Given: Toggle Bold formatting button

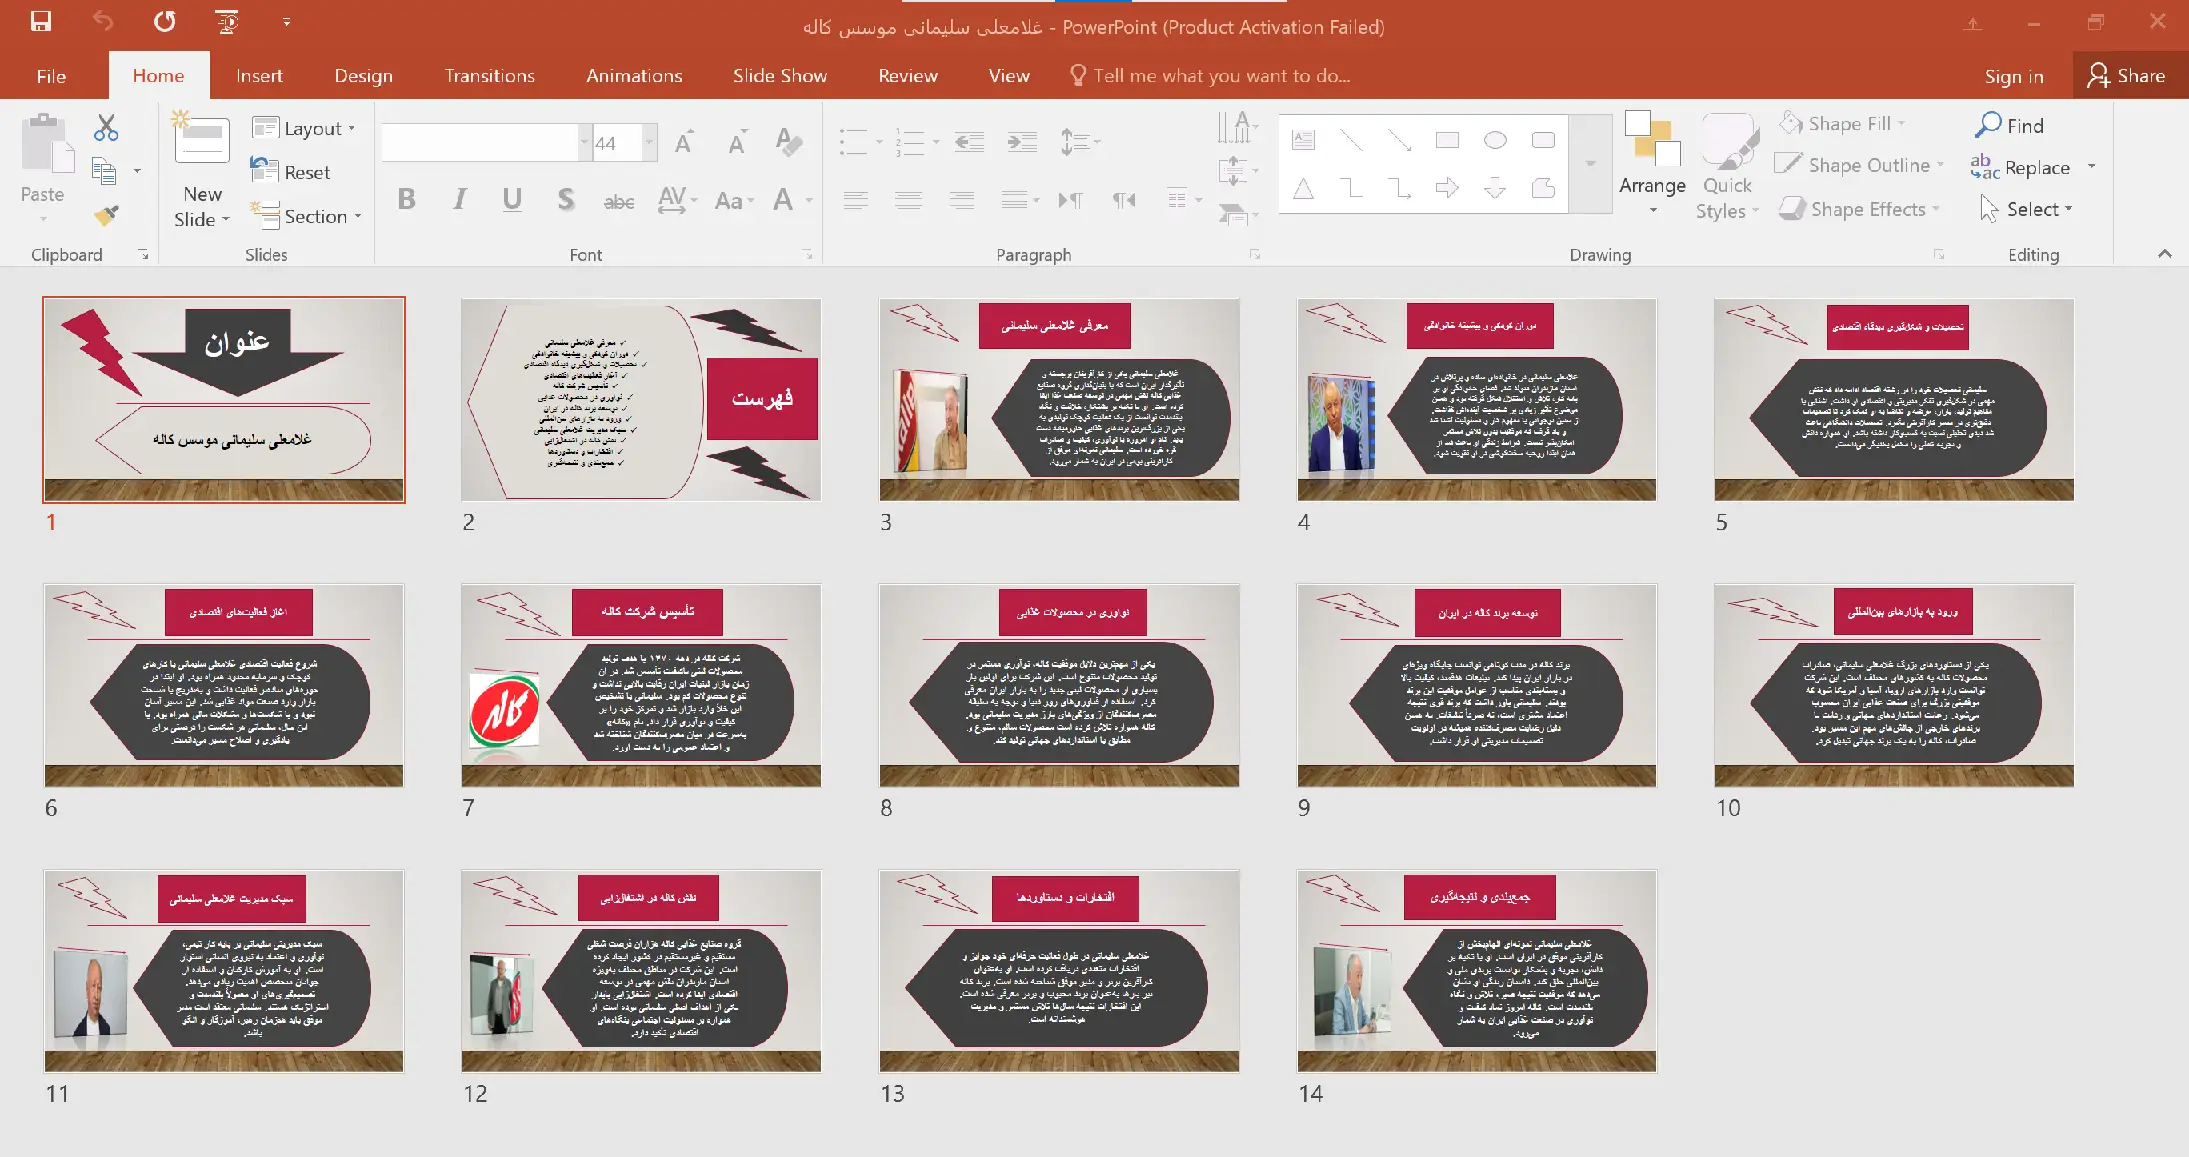Looking at the screenshot, I should click(406, 199).
